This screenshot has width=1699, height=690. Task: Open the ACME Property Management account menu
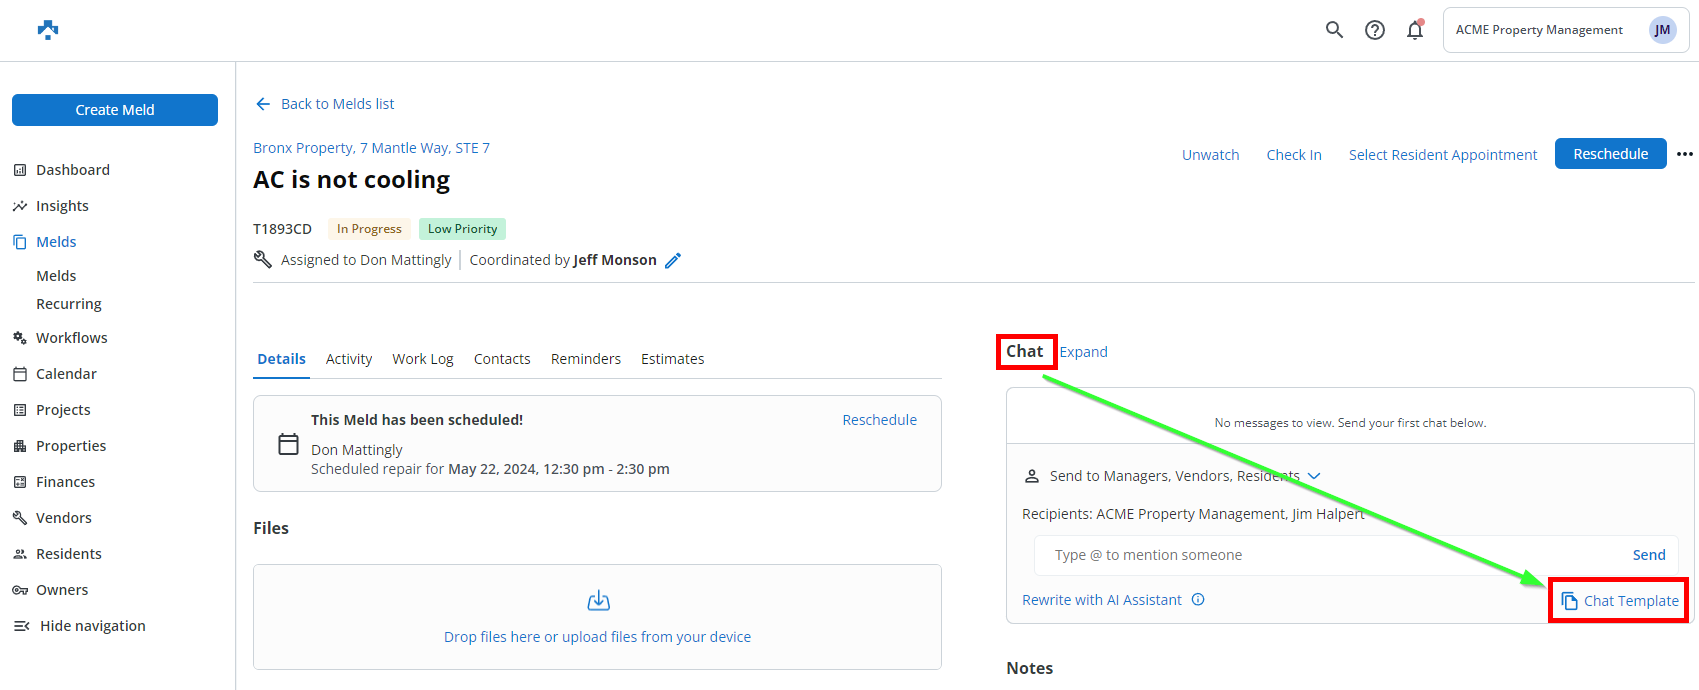point(1565,30)
